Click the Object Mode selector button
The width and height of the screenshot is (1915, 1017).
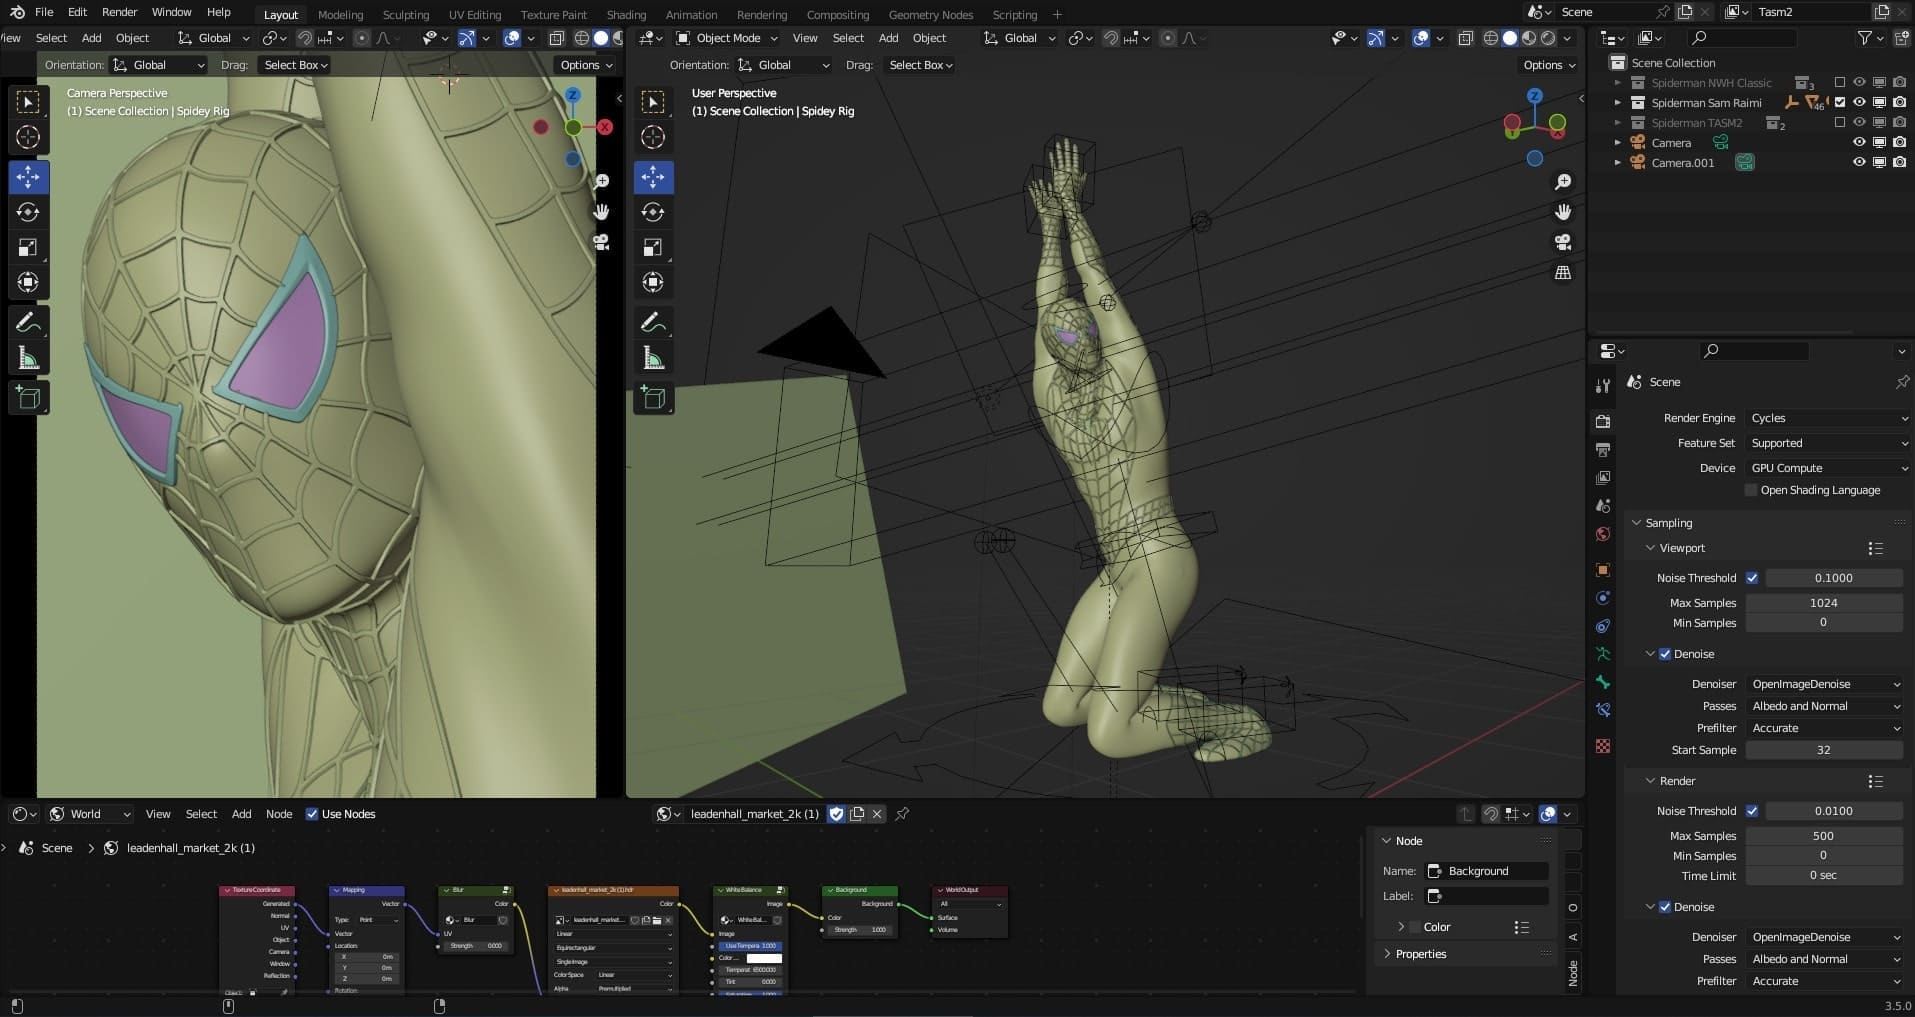pos(728,38)
